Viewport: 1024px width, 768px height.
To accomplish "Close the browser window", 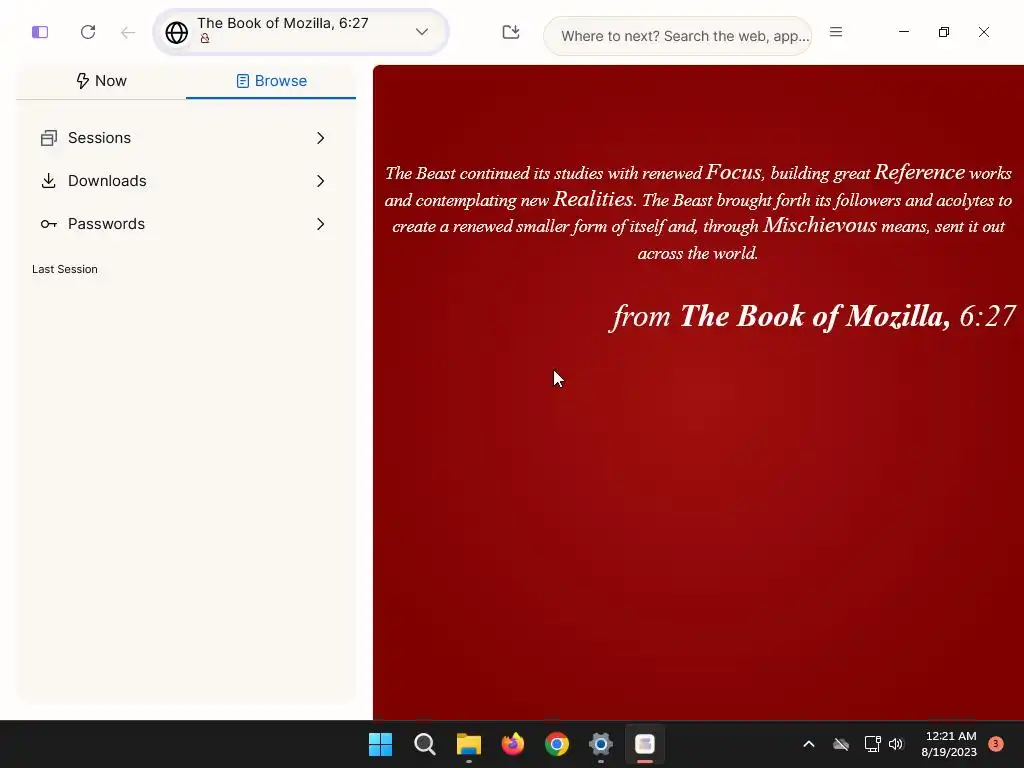I will [x=984, y=32].
